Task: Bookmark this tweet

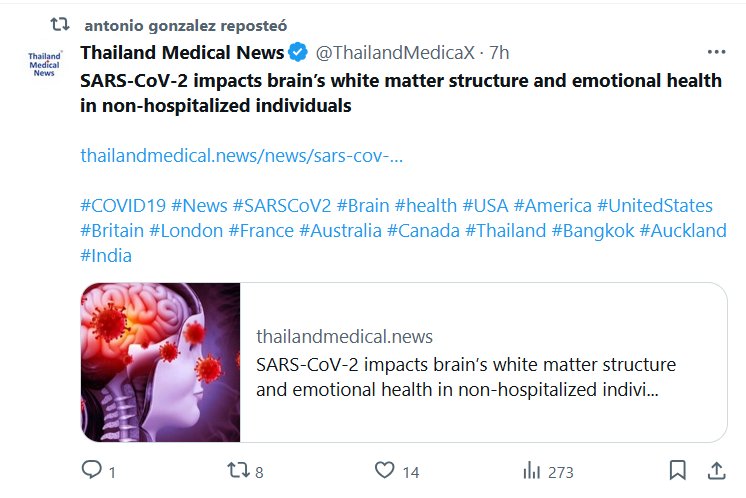Action: (677, 470)
